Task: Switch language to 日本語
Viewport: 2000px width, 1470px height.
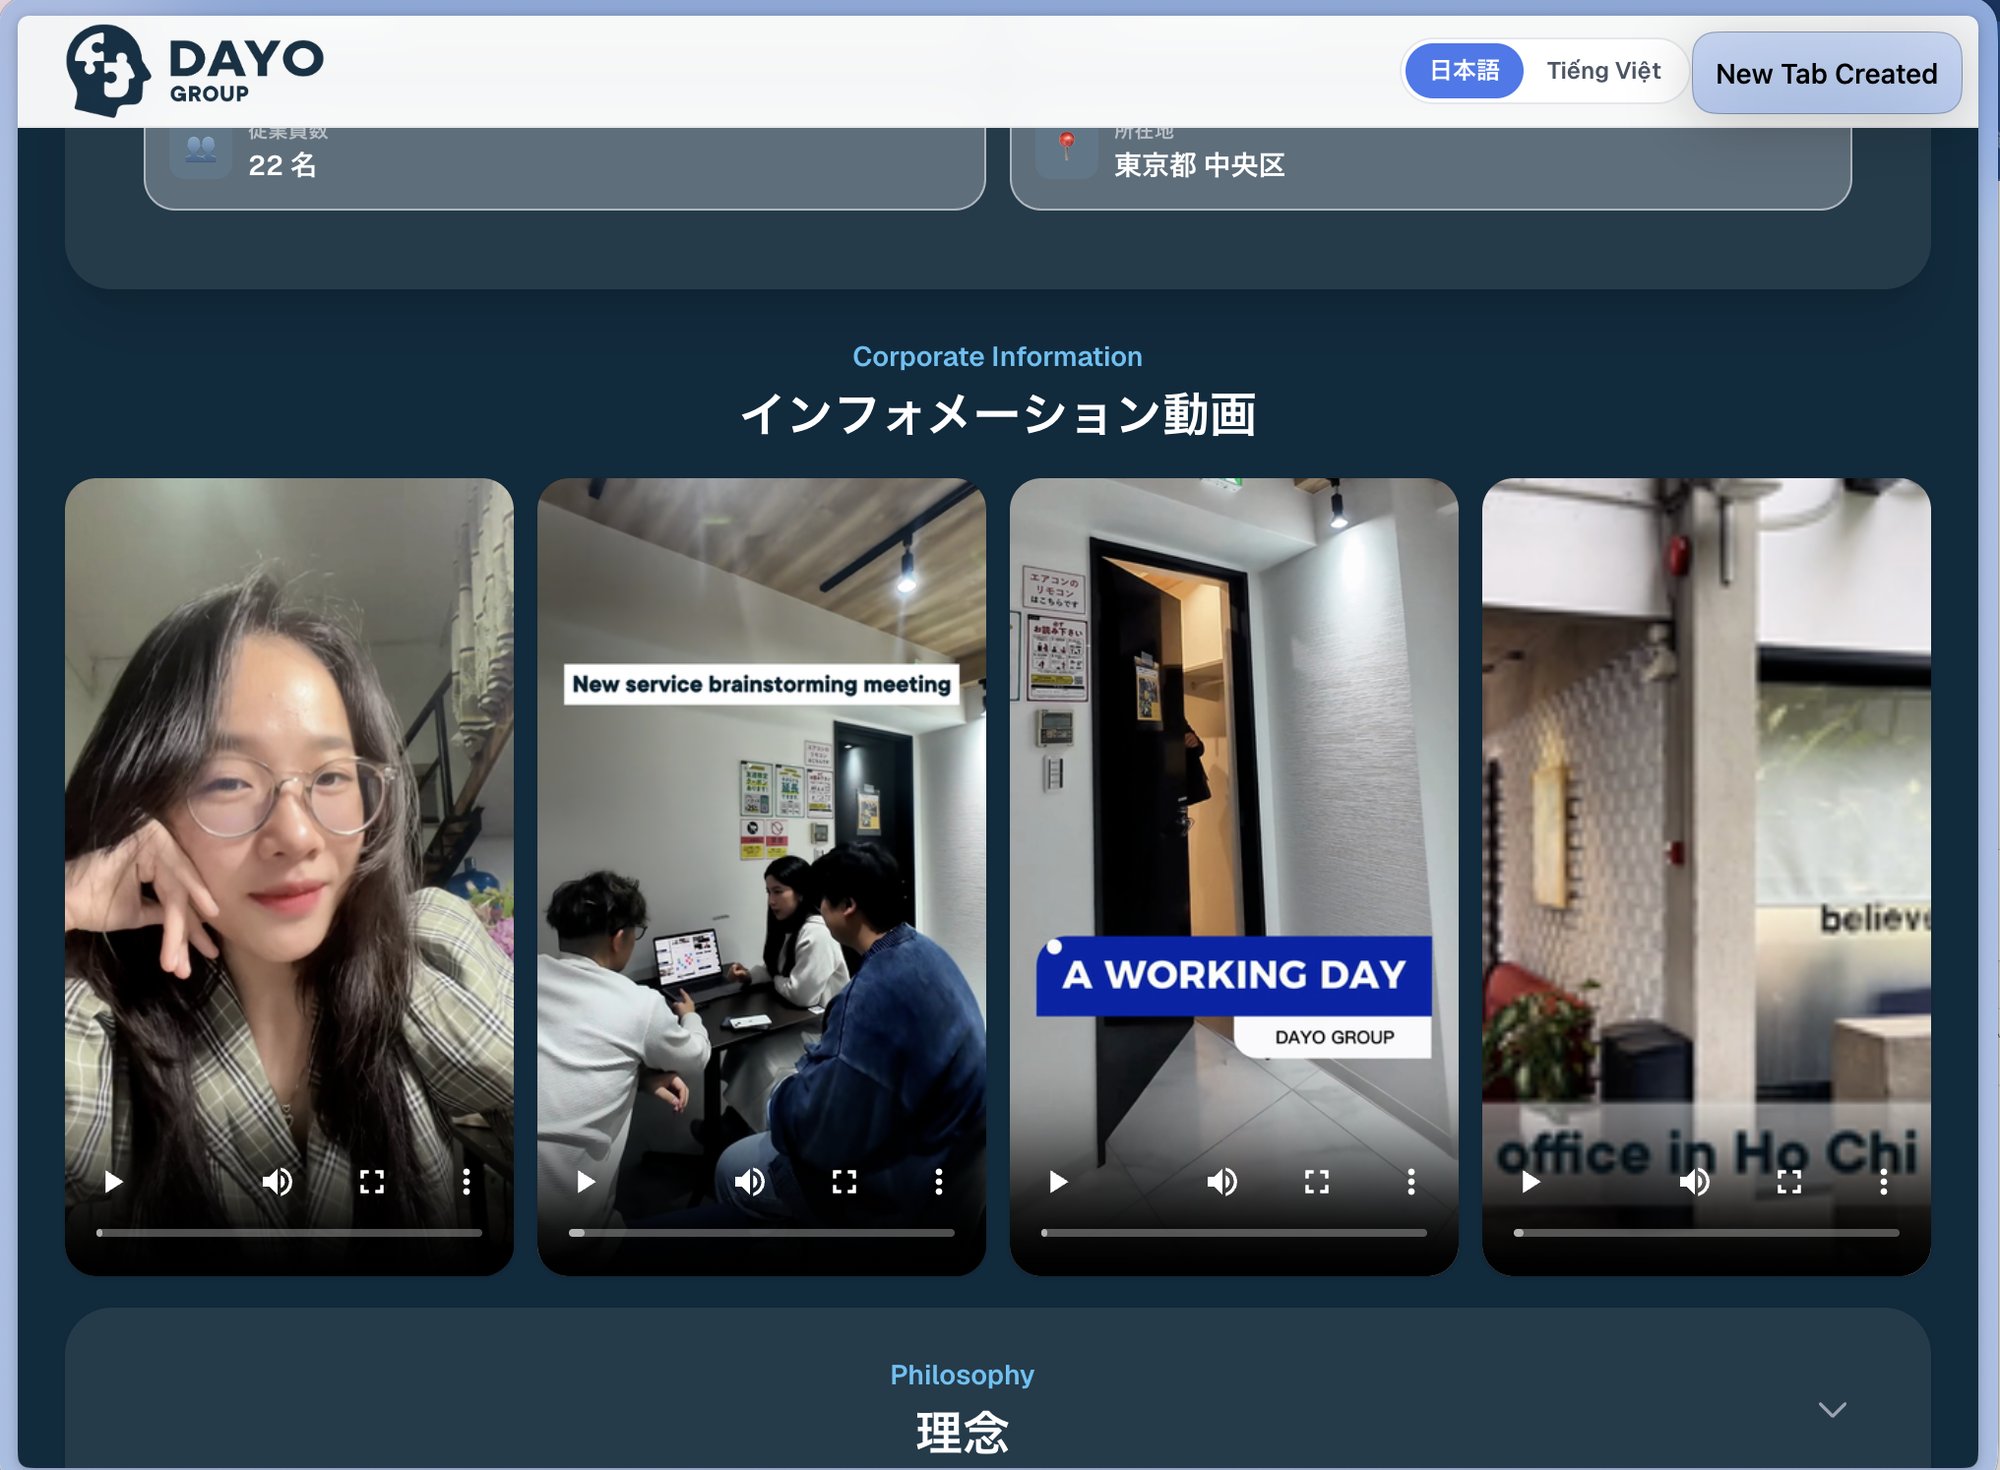Action: (1464, 71)
